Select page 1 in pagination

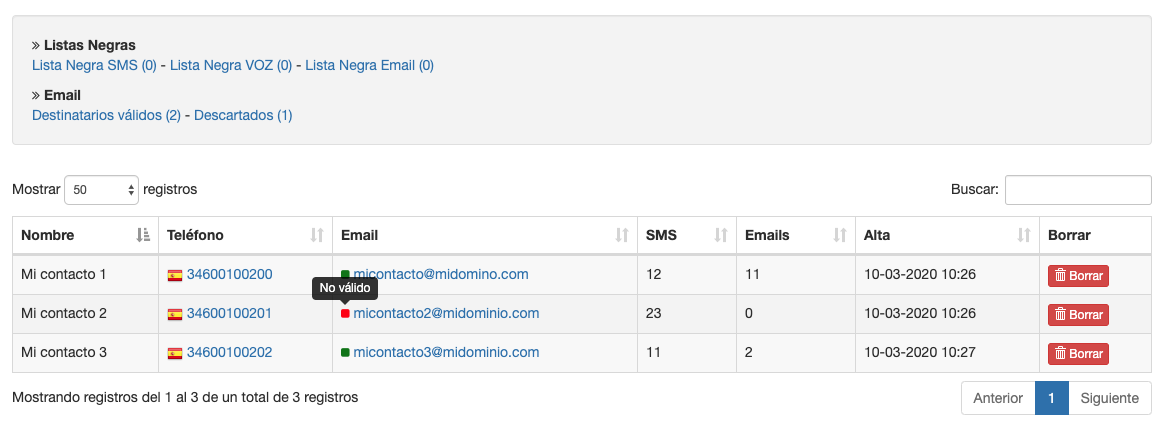pos(1052,398)
